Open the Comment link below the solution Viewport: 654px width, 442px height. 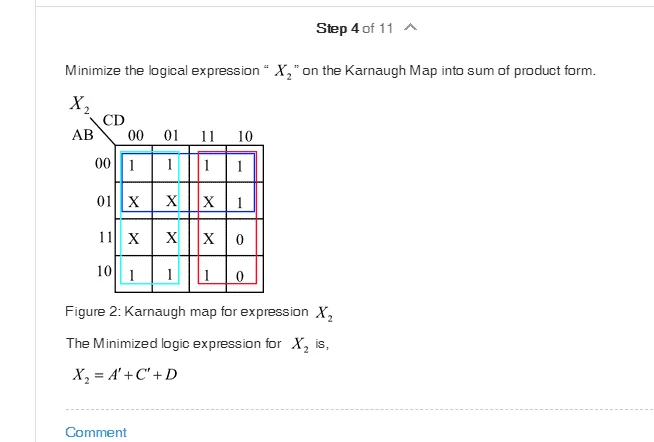tap(96, 432)
